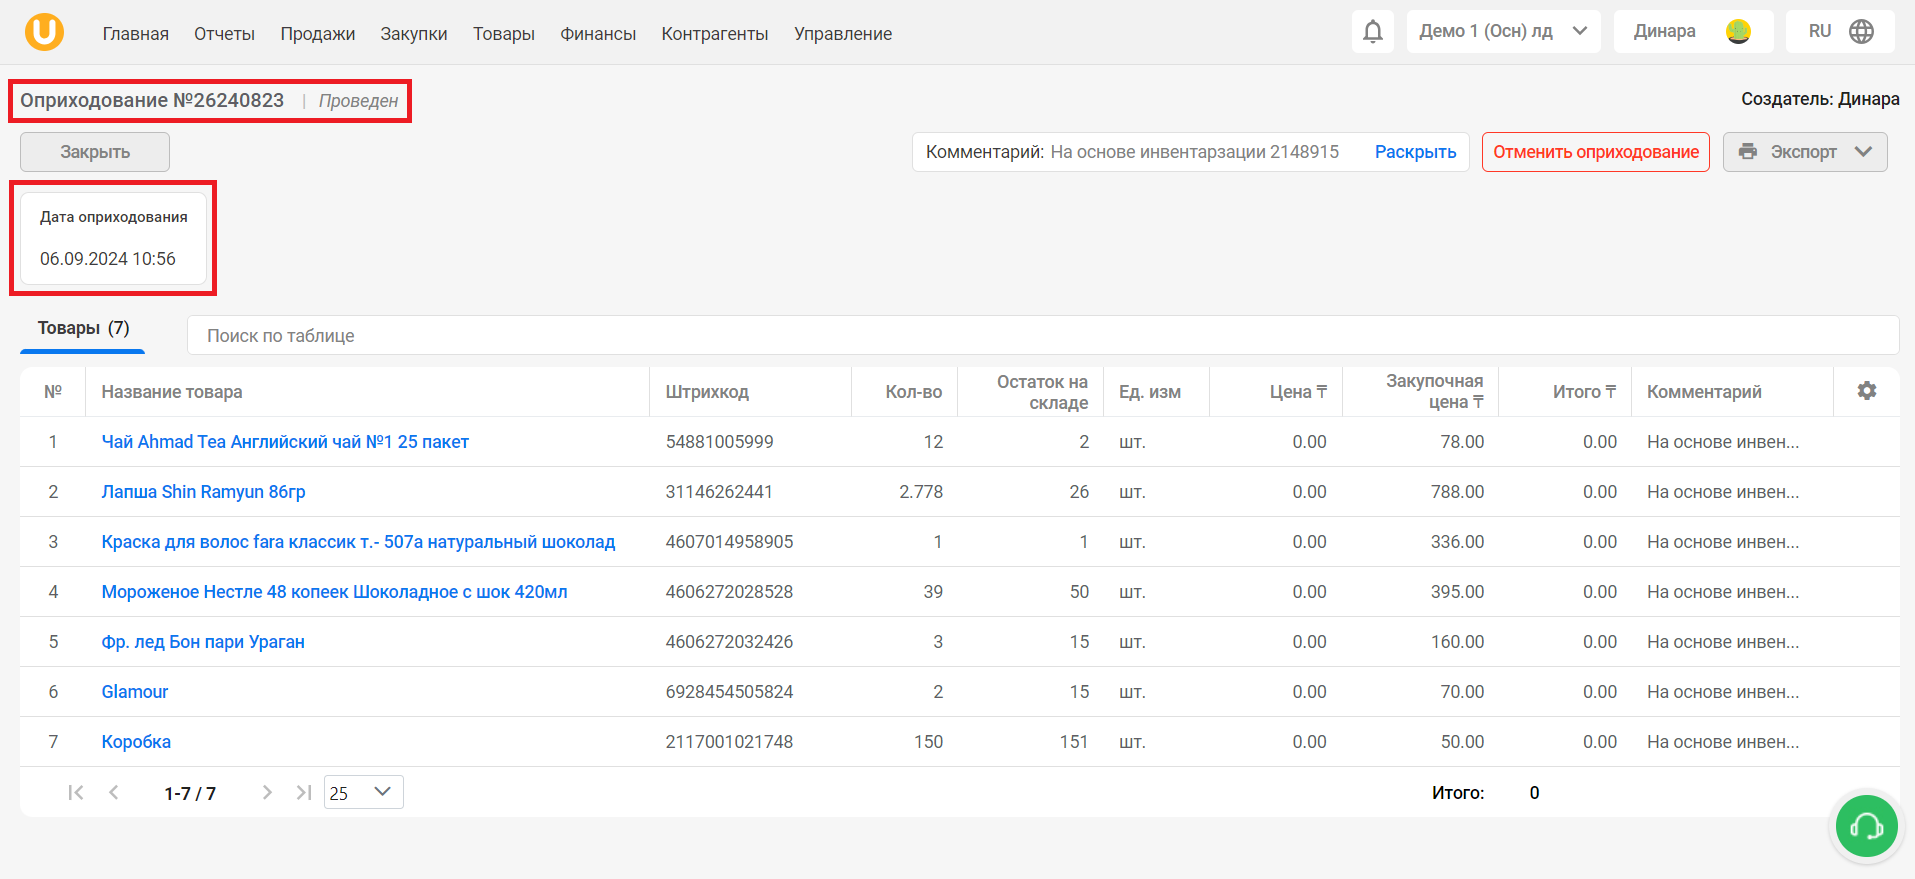The image size is (1915, 879).
Task: Open the Финансы menu
Action: pyautogui.click(x=598, y=34)
